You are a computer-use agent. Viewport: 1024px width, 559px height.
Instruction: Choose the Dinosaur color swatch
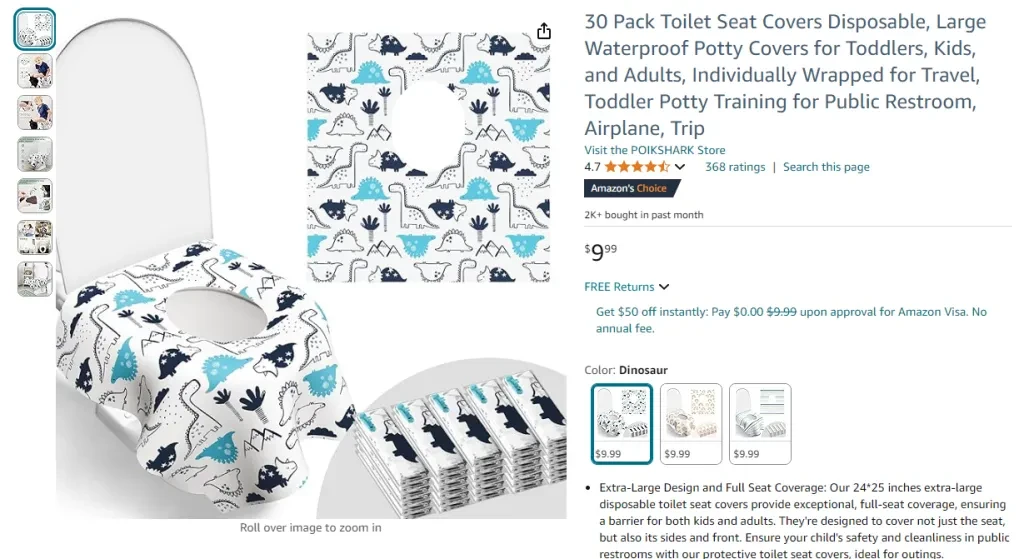(x=622, y=424)
